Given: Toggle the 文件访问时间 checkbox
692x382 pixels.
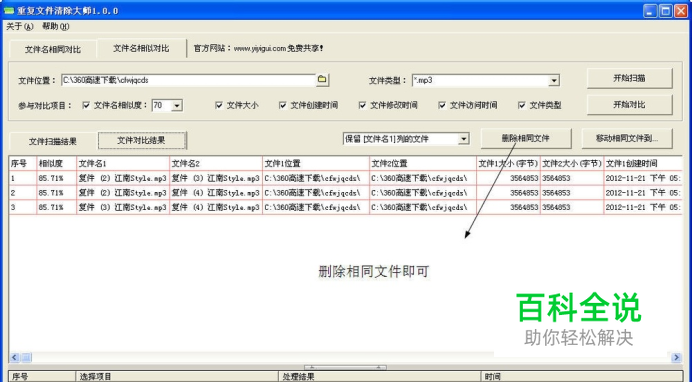Looking at the screenshot, I should click(442, 105).
